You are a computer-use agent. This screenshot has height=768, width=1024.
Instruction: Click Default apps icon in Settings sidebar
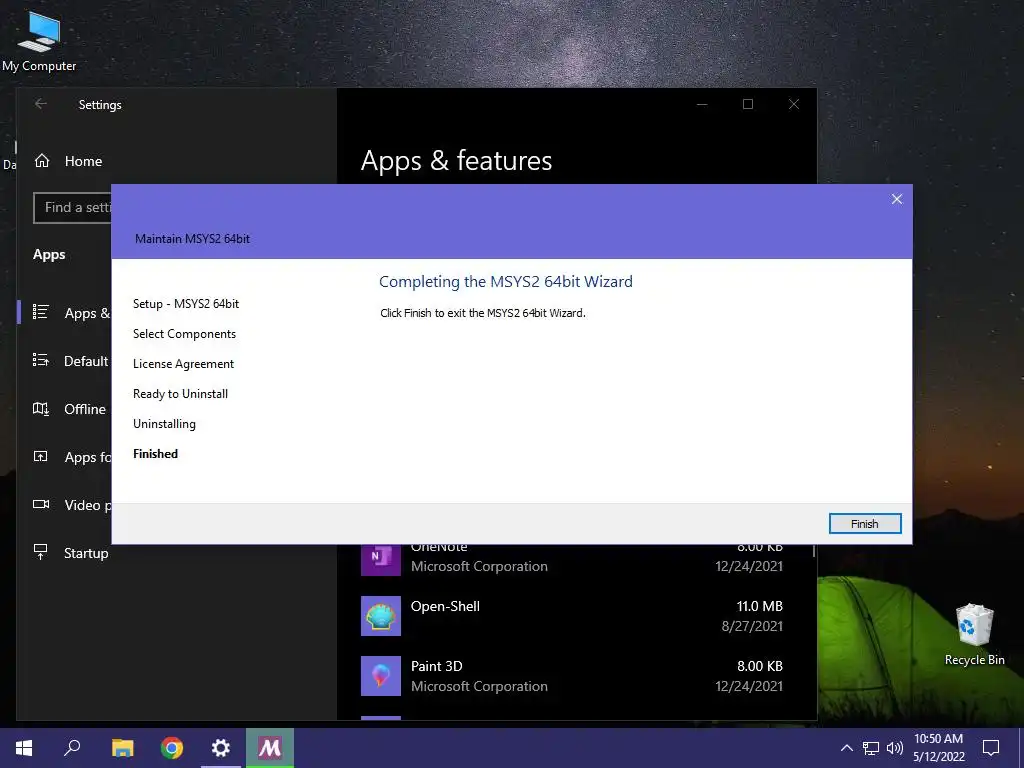(x=40, y=360)
